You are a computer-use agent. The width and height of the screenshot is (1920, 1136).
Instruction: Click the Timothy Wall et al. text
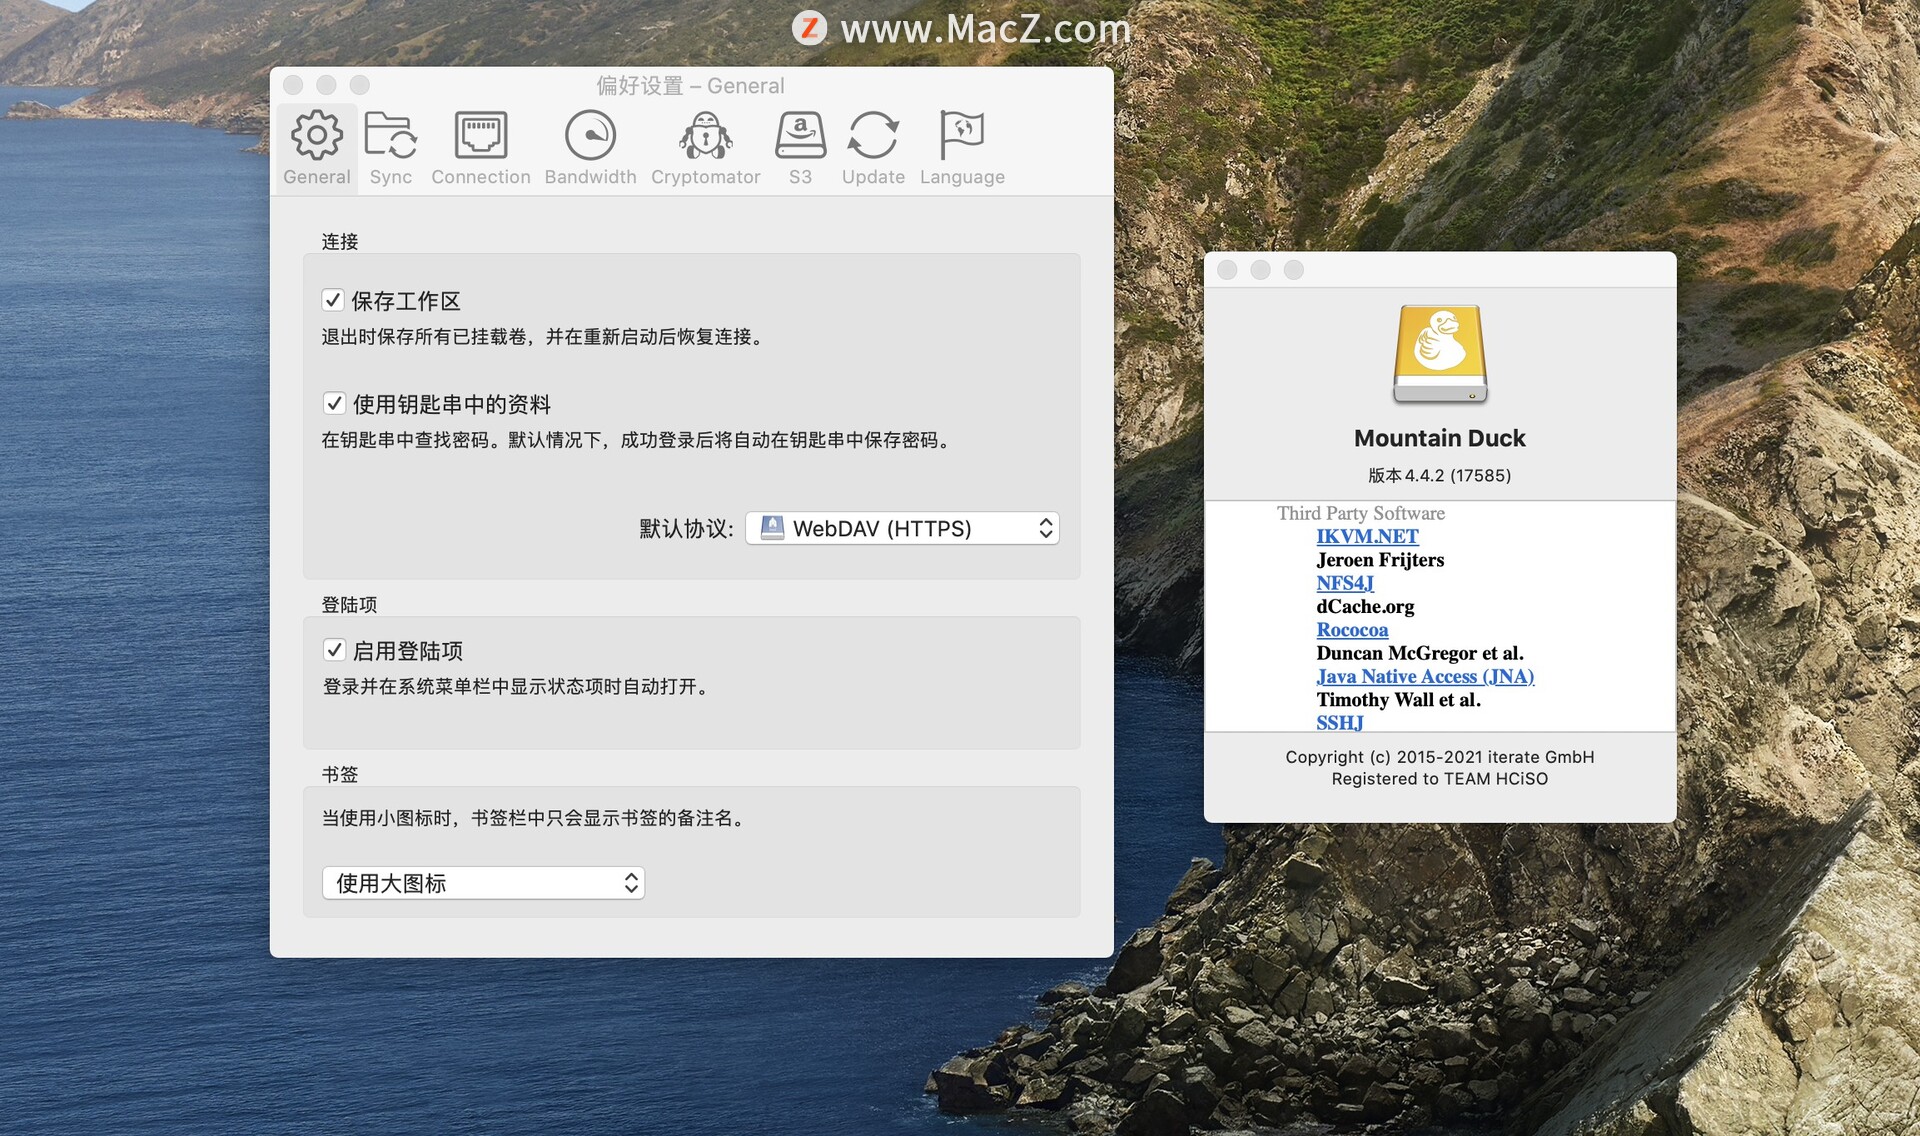(x=1398, y=700)
